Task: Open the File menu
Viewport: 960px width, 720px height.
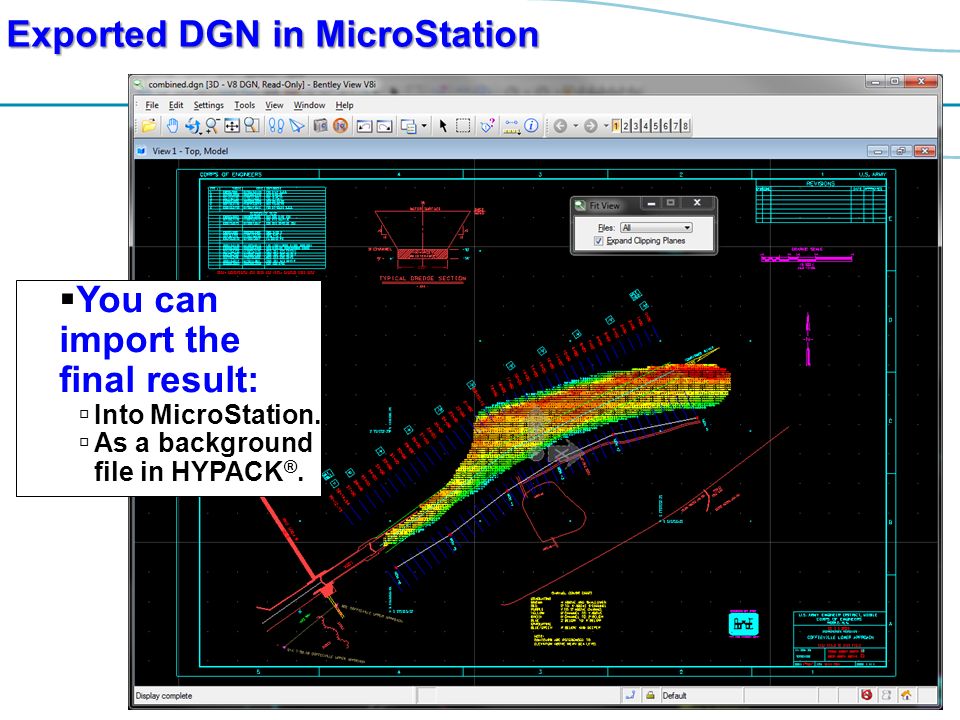Action: [x=152, y=105]
